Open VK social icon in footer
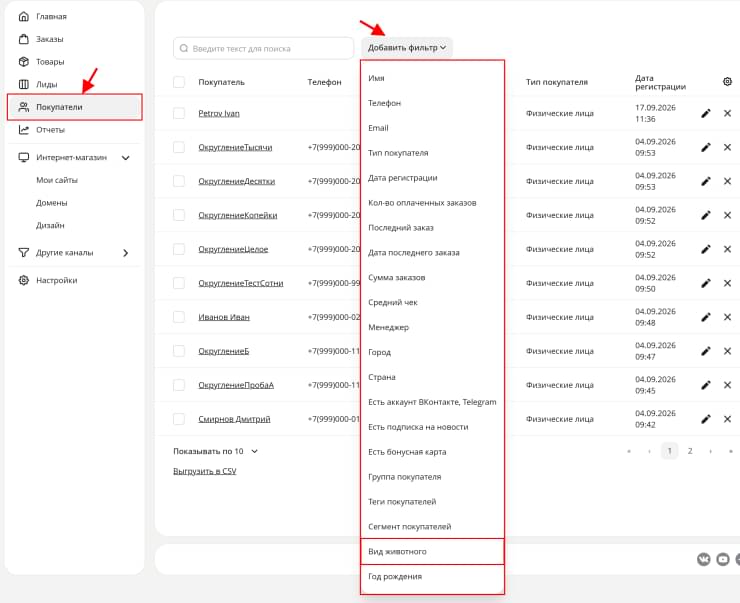 point(704,560)
